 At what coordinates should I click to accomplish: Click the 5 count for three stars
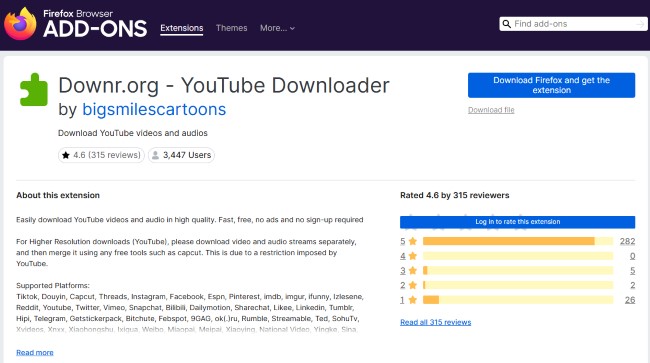point(633,271)
